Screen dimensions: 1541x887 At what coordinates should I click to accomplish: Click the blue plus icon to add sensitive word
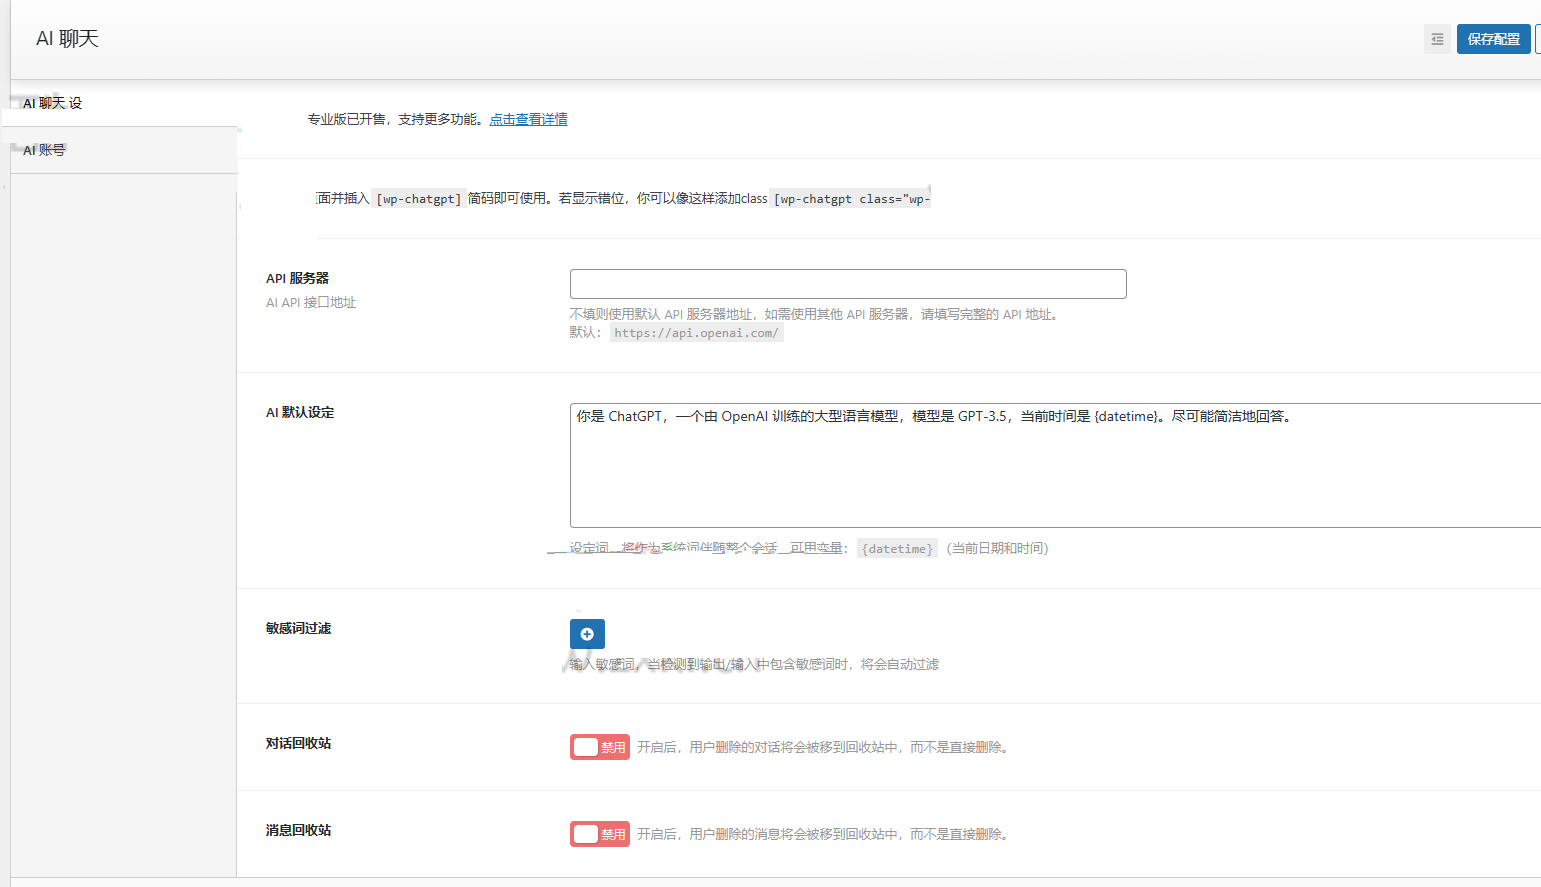(x=587, y=633)
